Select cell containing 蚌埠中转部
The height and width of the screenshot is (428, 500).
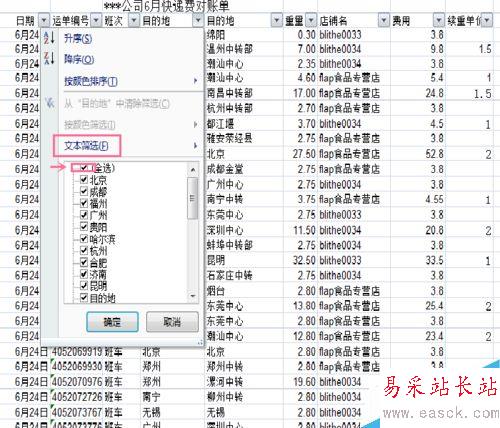[244, 245]
